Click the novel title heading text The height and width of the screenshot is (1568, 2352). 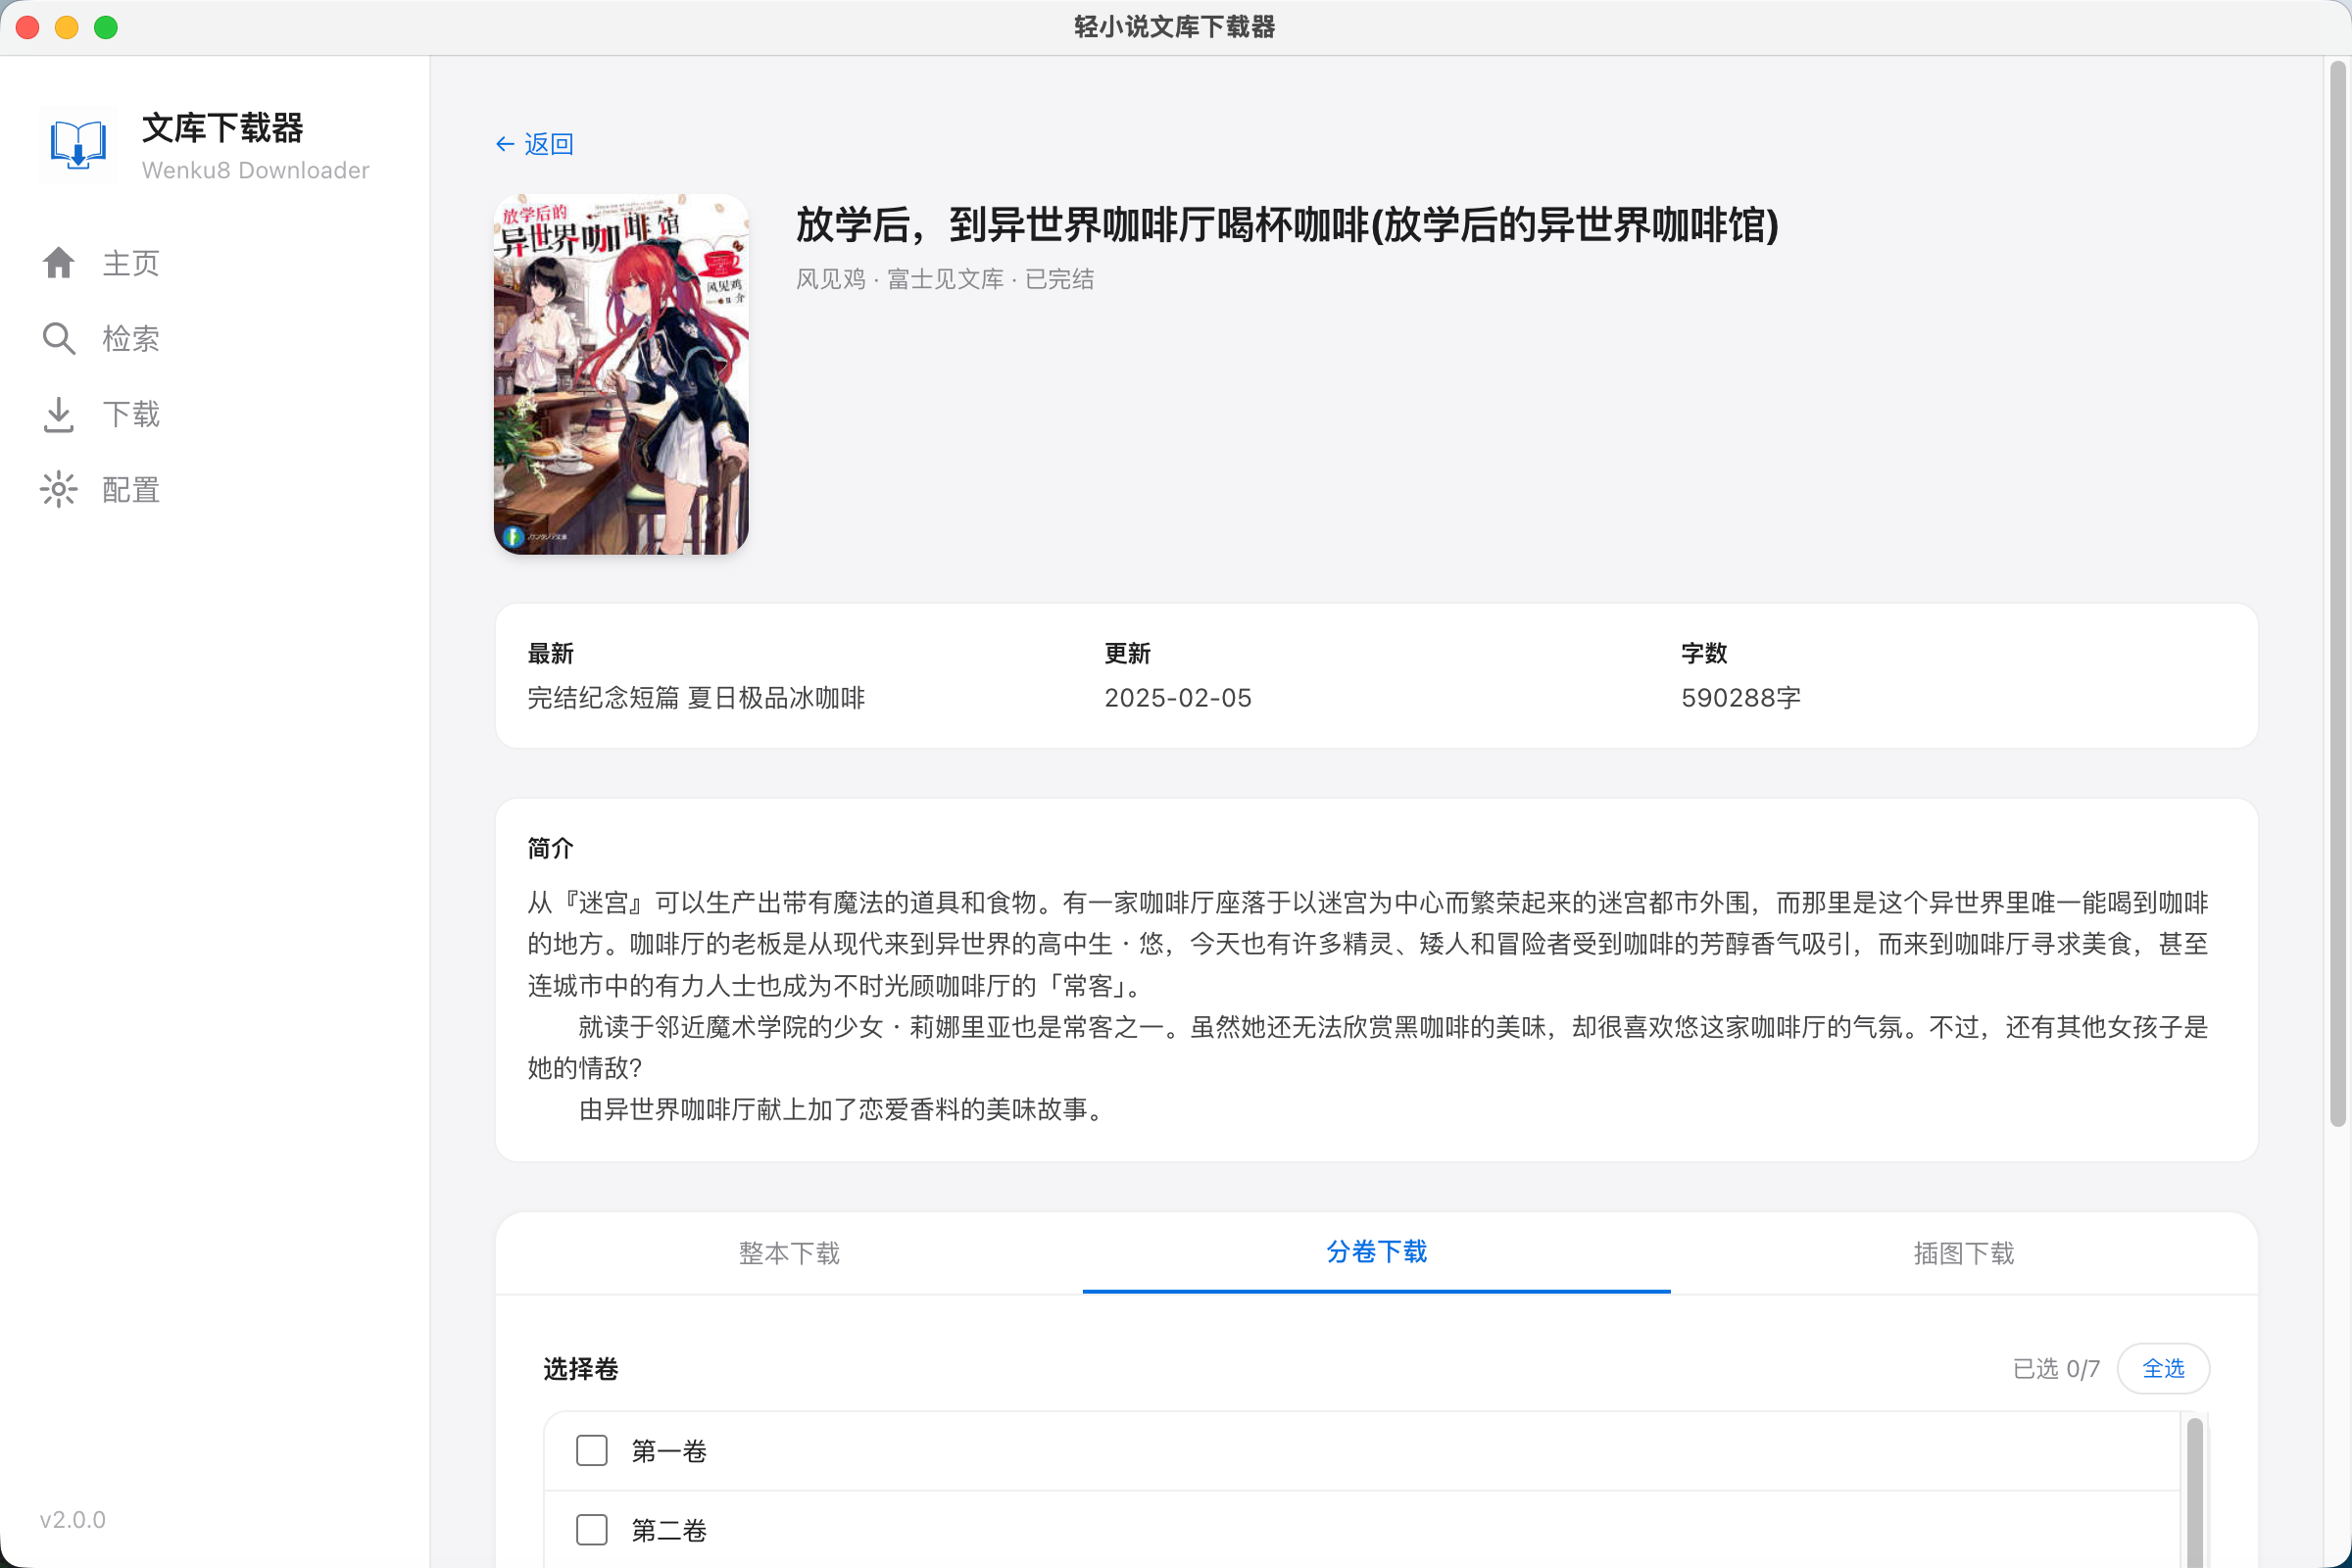pyautogui.click(x=1287, y=225)
